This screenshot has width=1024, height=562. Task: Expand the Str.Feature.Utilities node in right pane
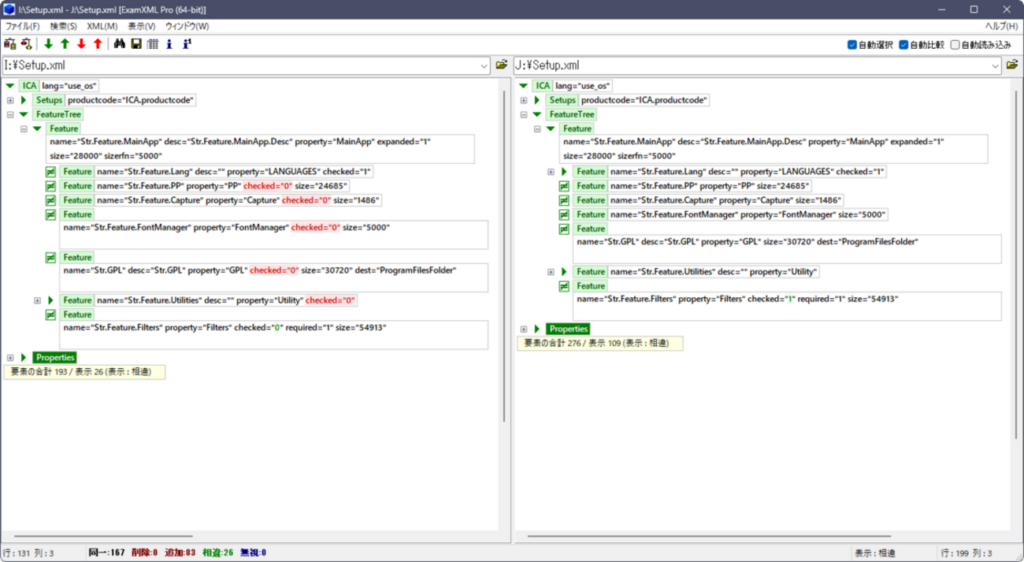point(551,272)
